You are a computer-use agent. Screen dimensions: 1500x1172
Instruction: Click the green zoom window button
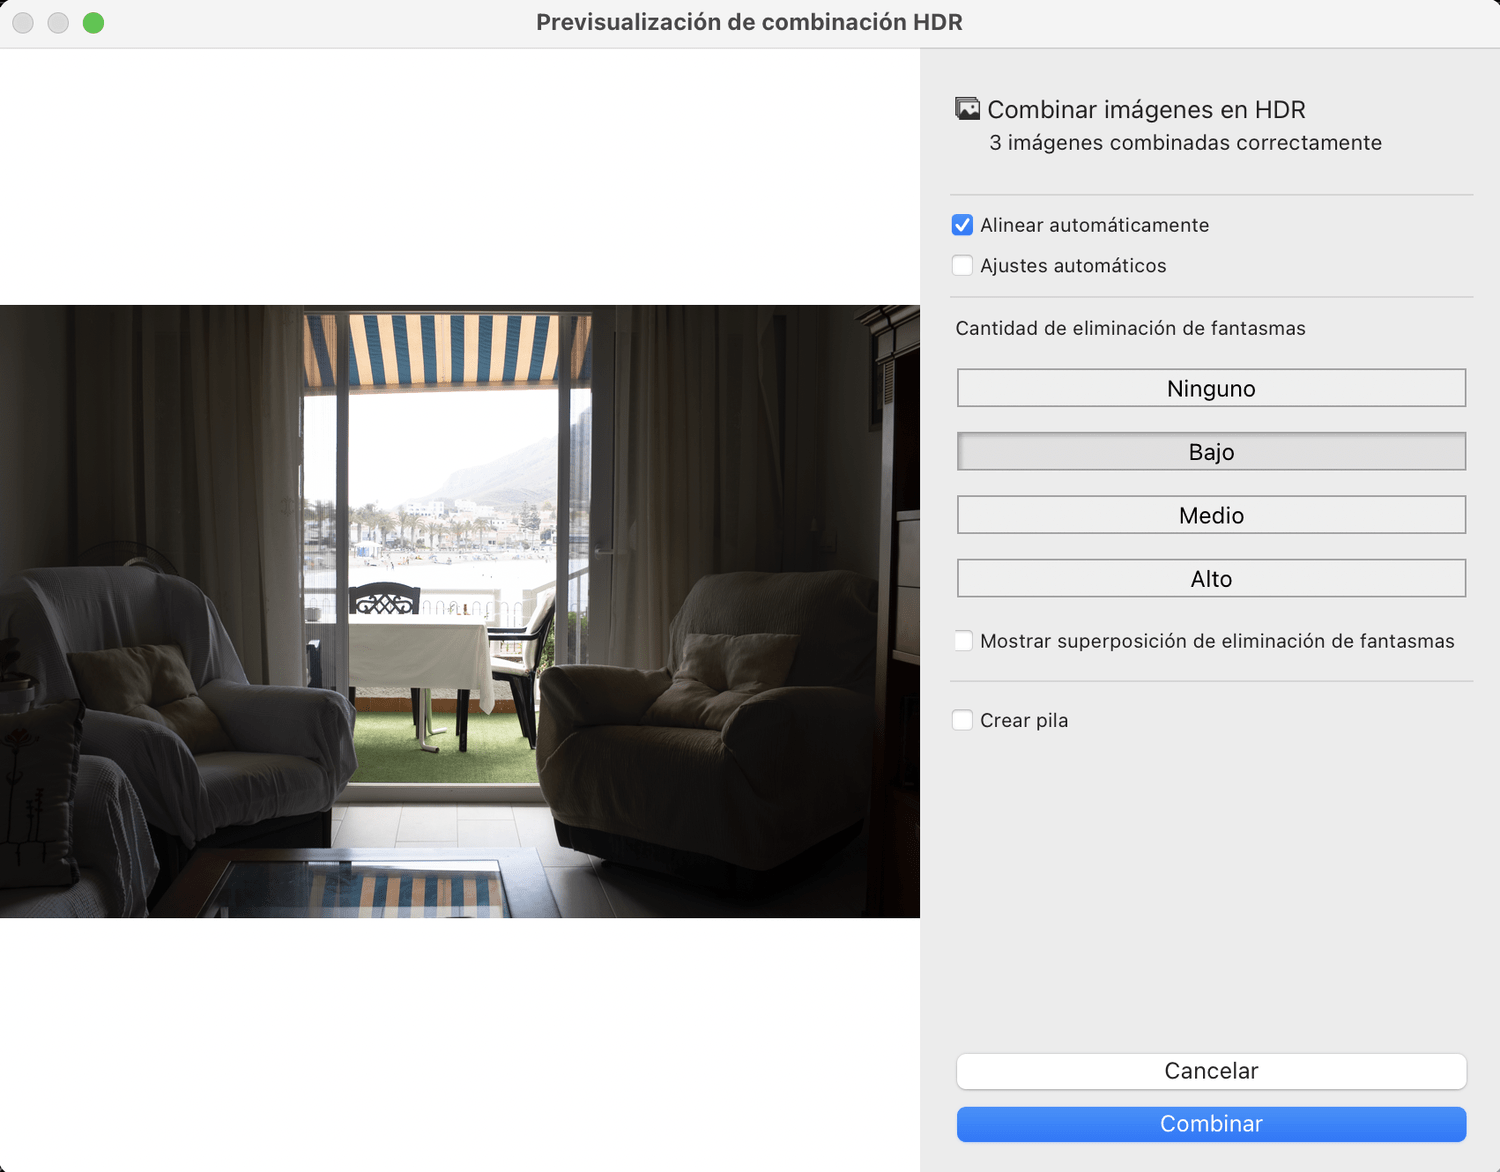[93, 22]
